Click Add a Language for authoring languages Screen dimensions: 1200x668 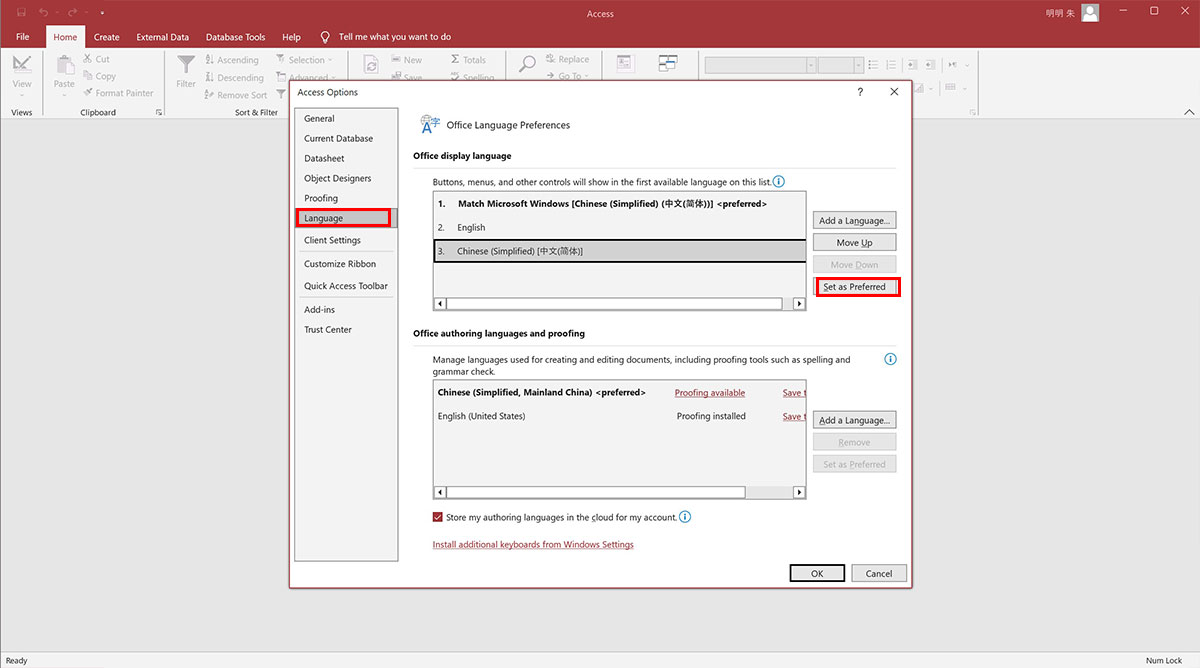point(854,420)
